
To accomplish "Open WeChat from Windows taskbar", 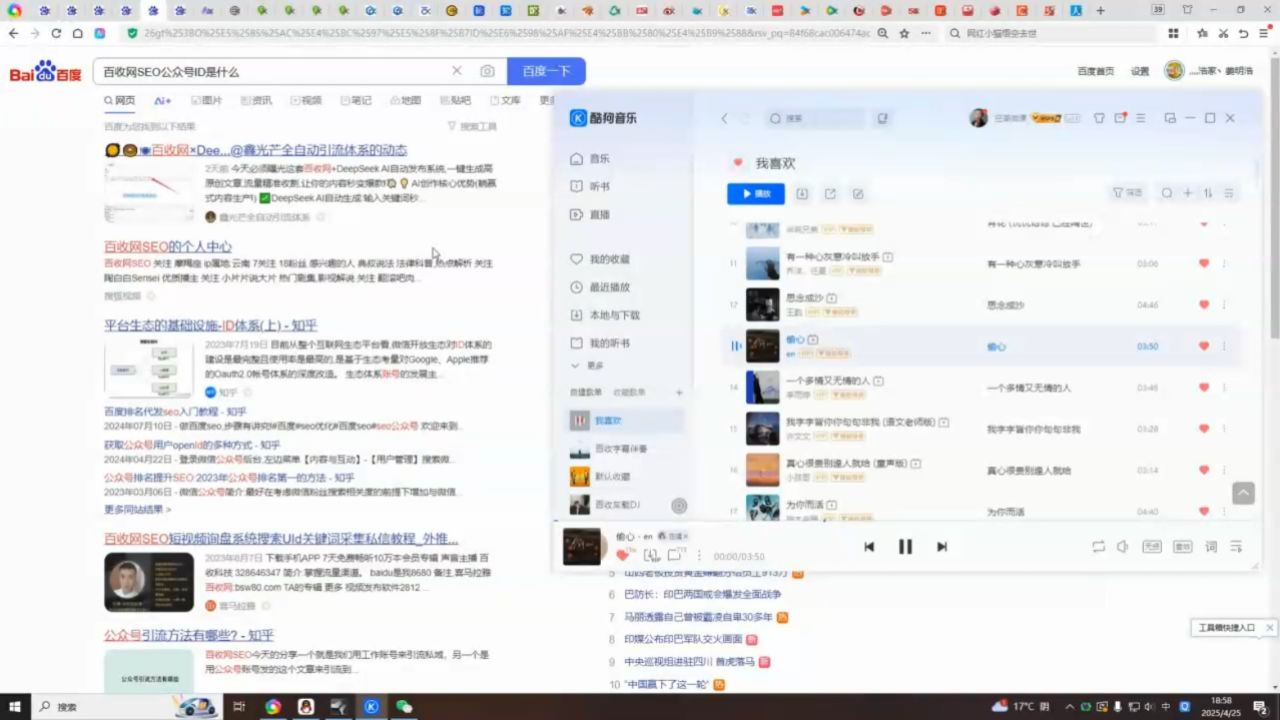I will point(404,706).
